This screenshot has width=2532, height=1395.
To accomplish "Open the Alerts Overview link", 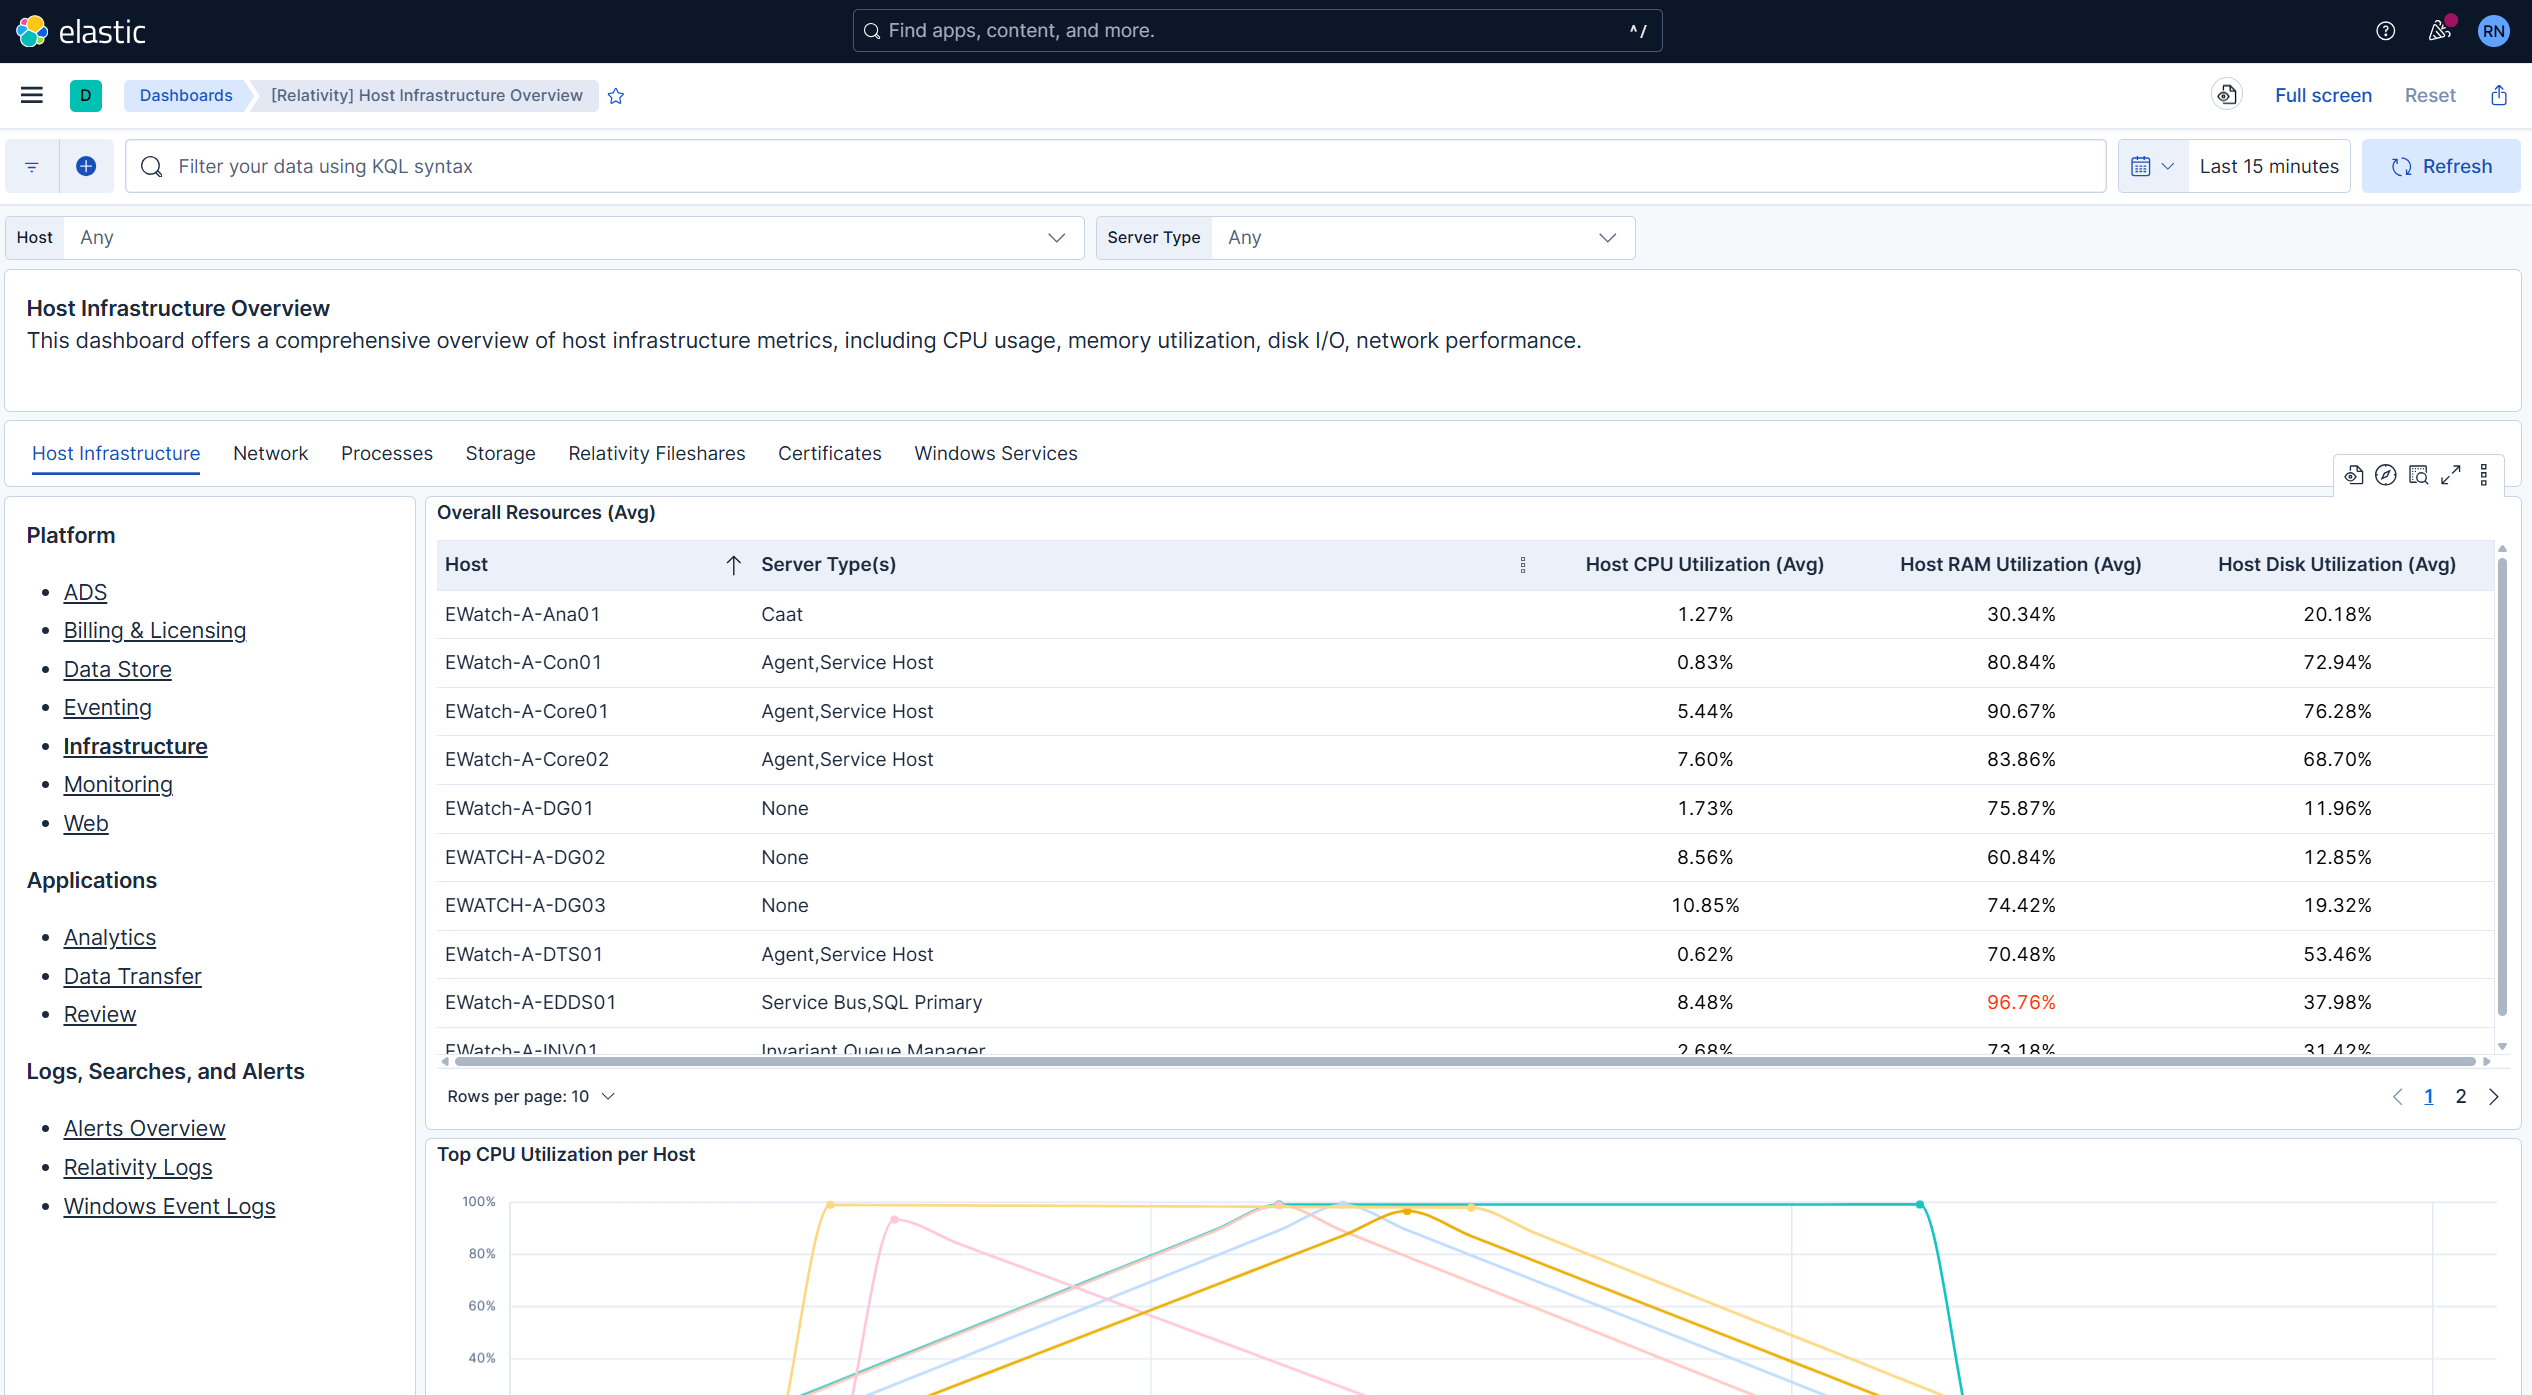I will pos(145,1129).
